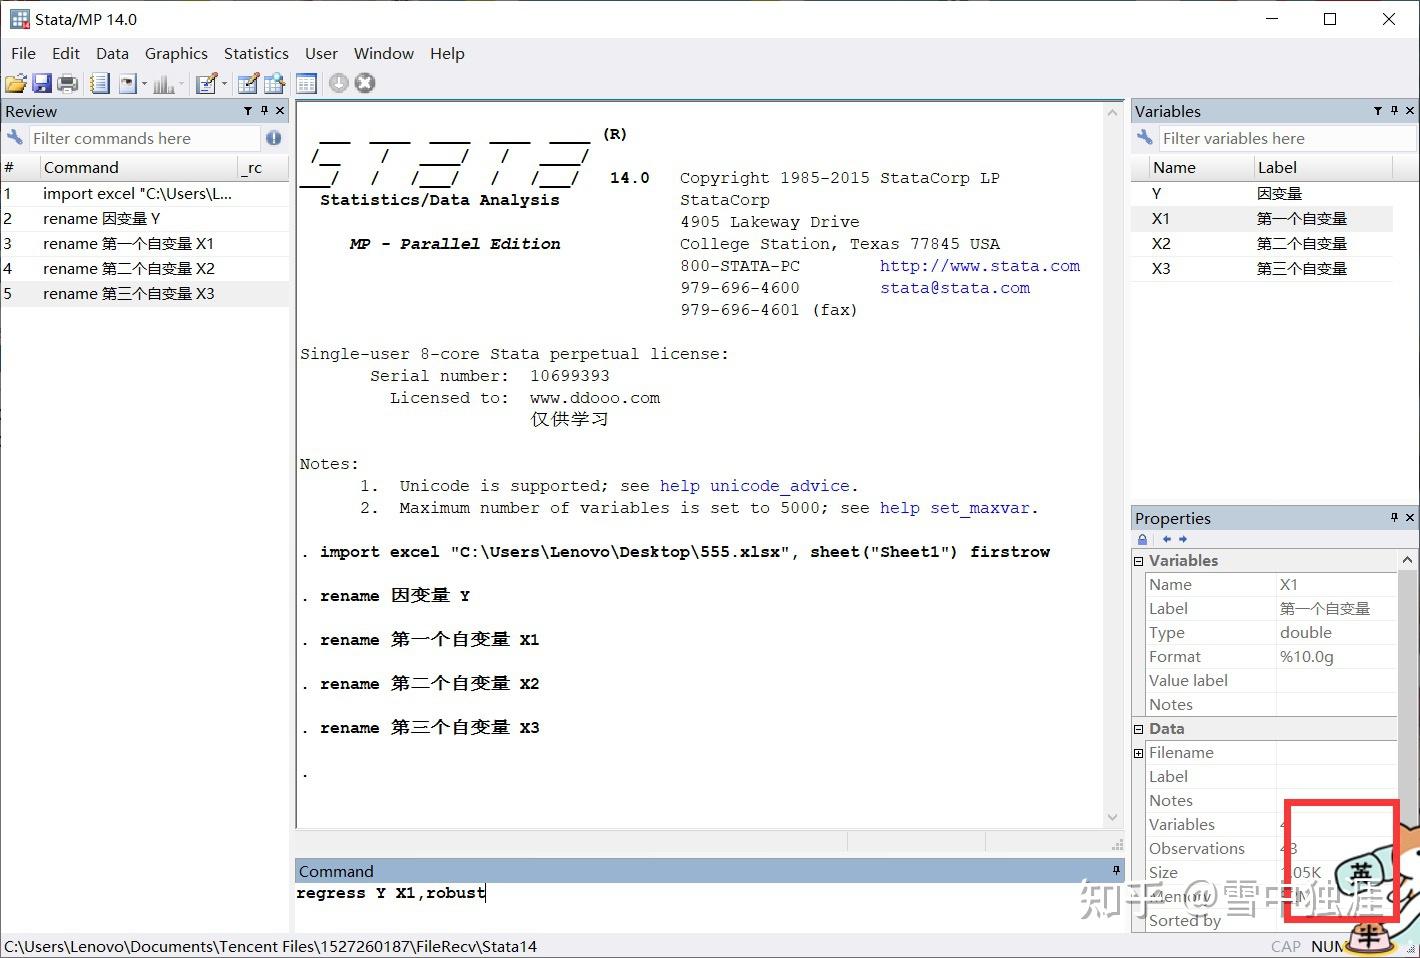Image resolution: width=1420 pixels, height=958 pixels.
Task: Open the help set_maxvar link
Action: [955, 508]
